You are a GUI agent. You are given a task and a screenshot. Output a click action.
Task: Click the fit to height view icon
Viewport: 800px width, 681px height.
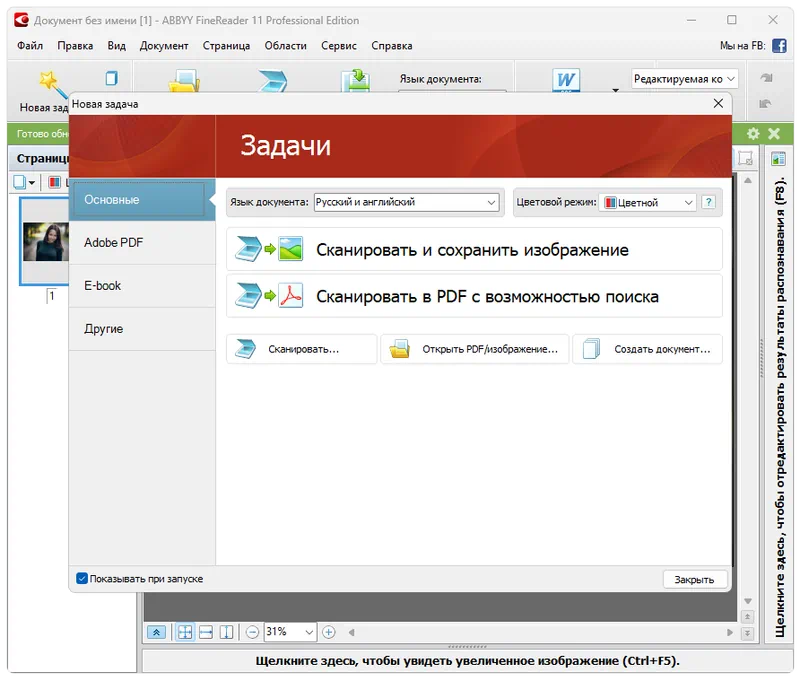coord(226,633)
